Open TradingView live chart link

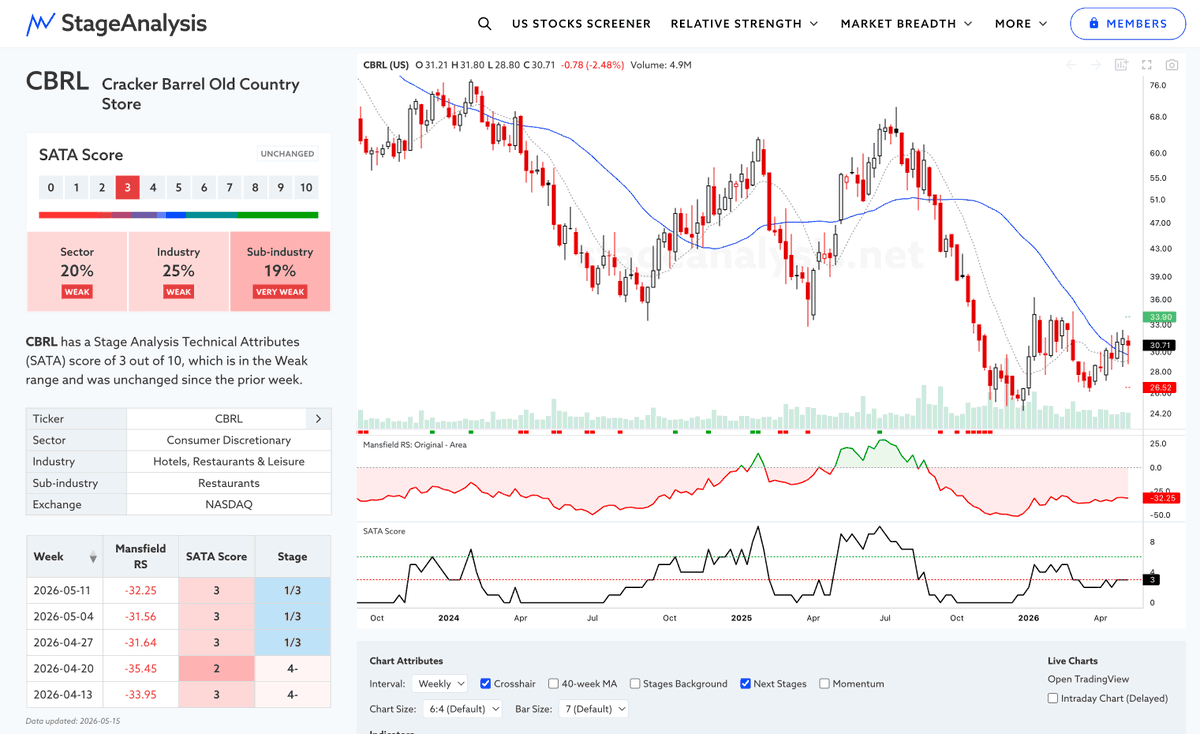pos(1088,679)
